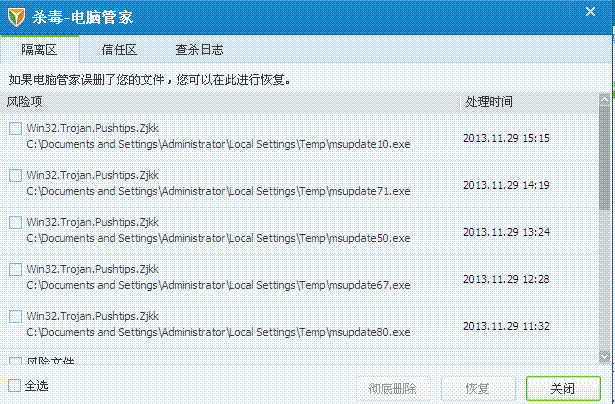Tick the checkbox for msupdate10.exe
Screen dimensions: 615x404
15,128
